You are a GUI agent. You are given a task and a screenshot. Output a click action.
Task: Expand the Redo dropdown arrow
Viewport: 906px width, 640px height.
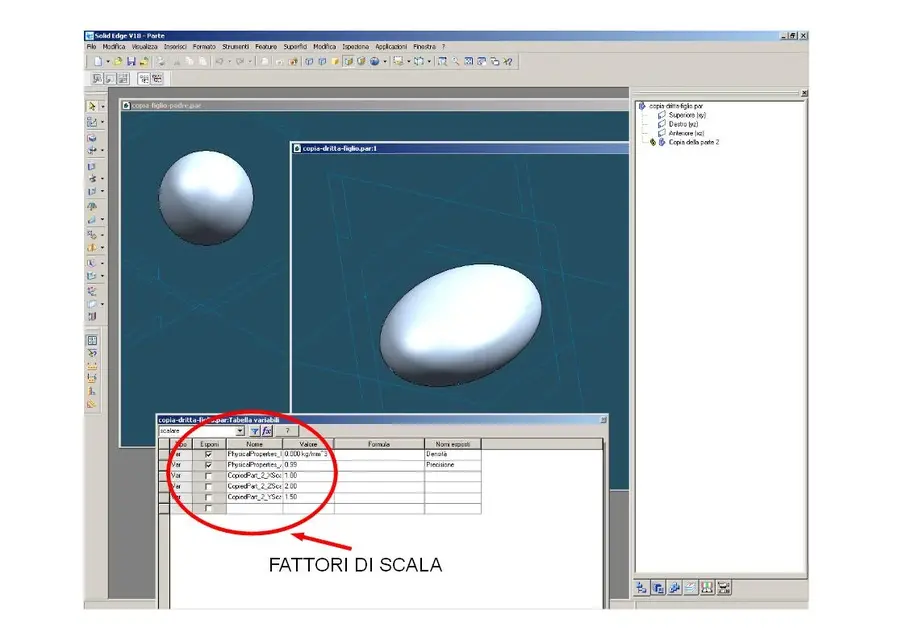250,61
